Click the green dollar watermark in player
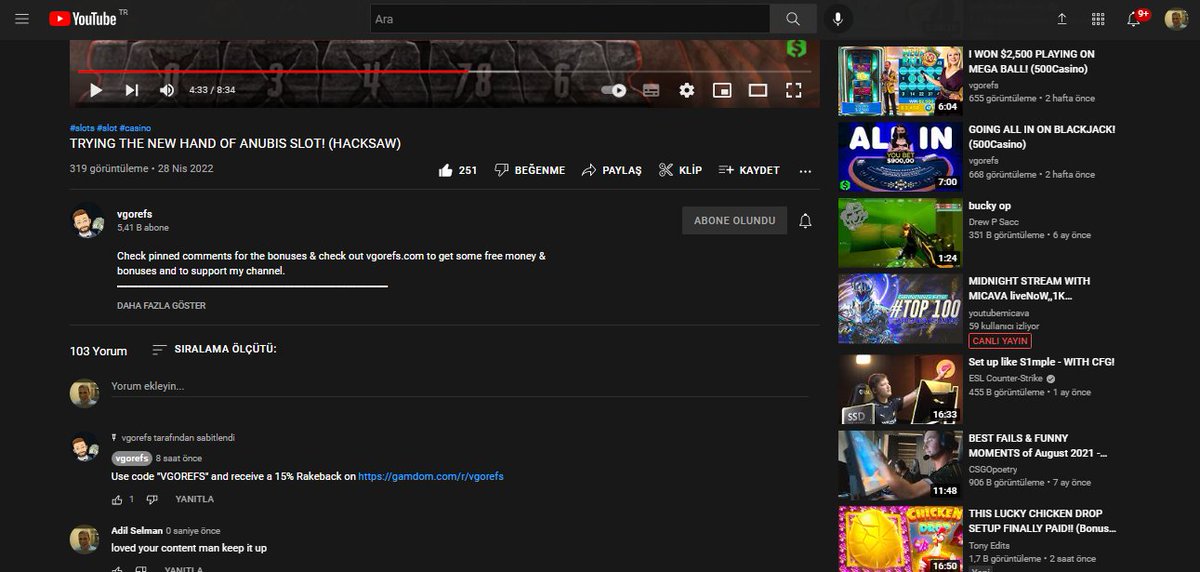1200x572 pixels. pos(796,47)
